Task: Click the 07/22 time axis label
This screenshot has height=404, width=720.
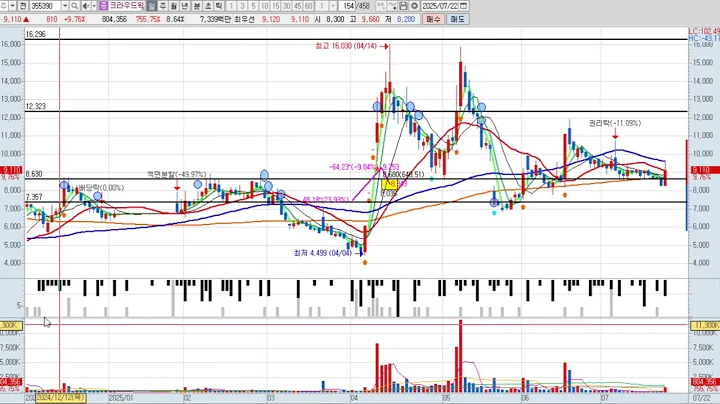Action: pyautogui.click(x=702, y=398)
